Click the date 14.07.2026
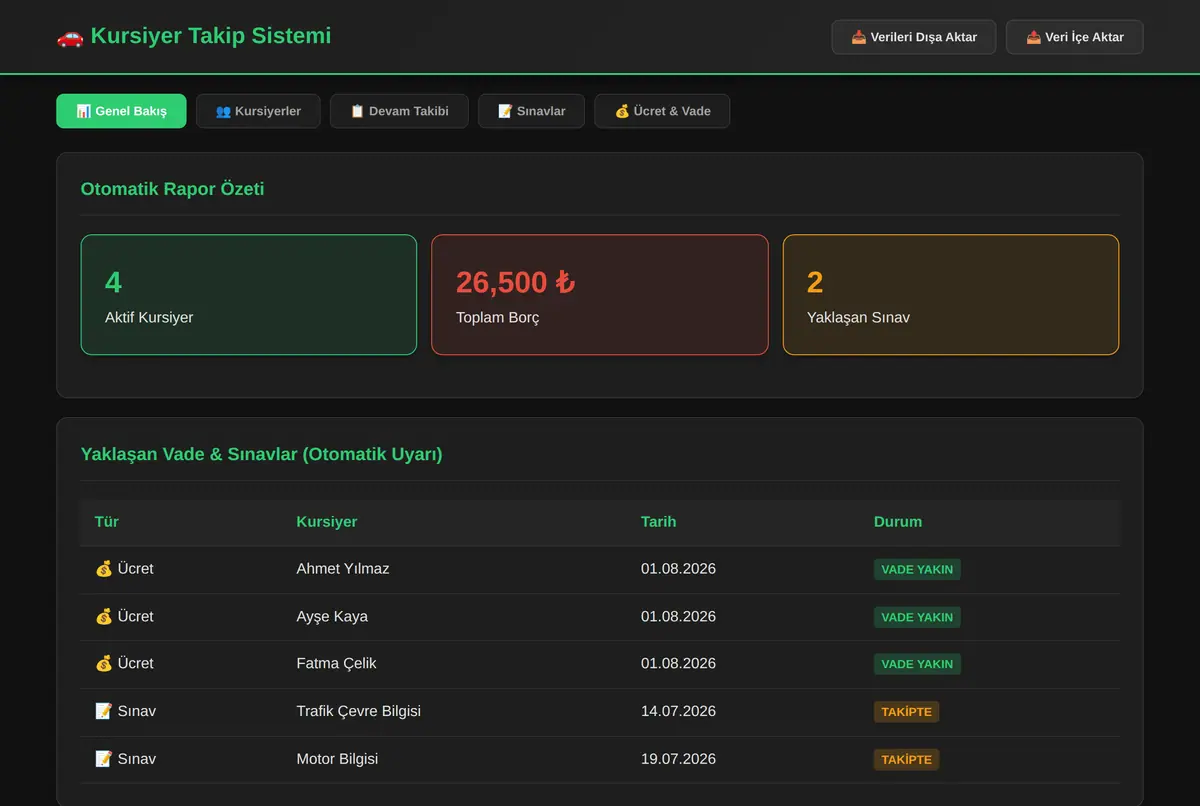1200x806 pixels. 678,712
